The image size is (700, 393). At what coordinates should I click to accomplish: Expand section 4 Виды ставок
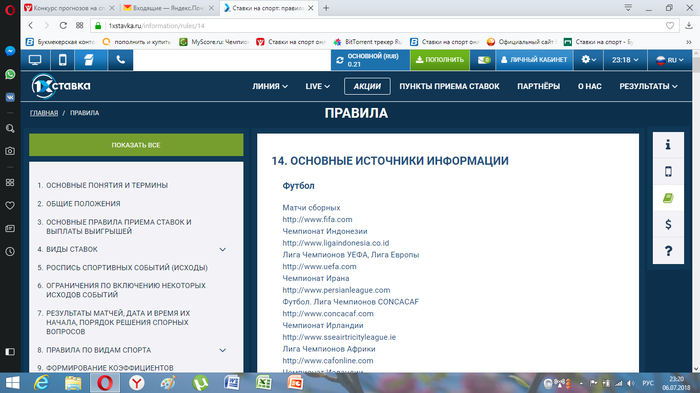pos(222,250)
